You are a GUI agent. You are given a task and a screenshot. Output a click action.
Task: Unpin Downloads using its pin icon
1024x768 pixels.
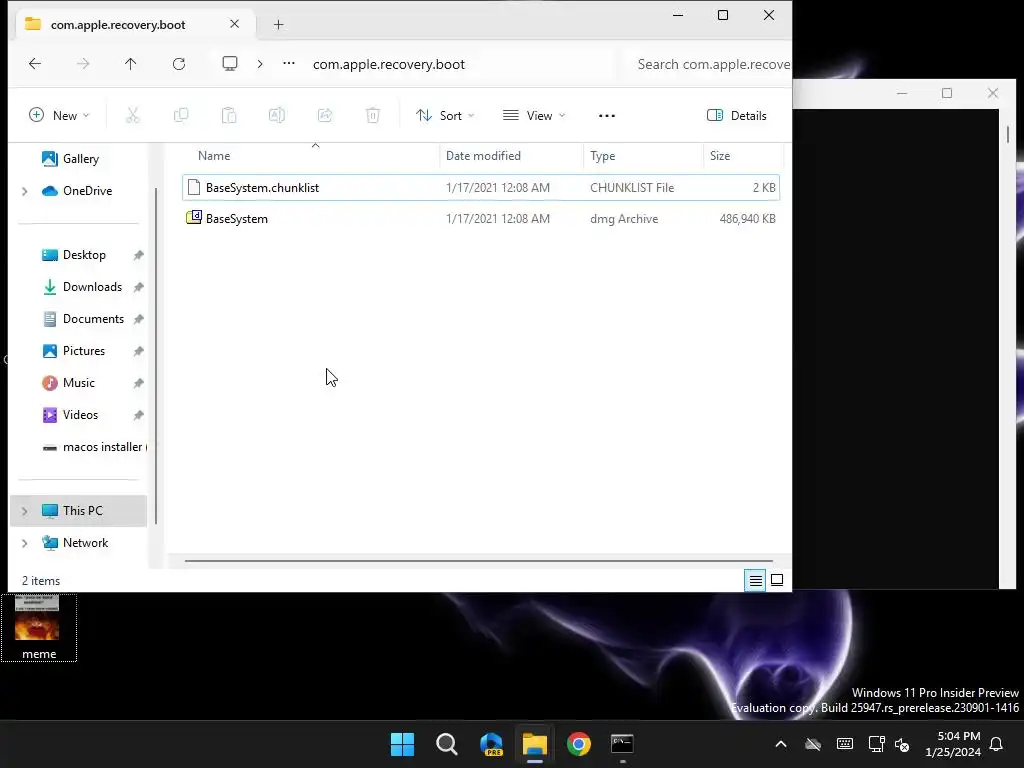tap(138, 287)
